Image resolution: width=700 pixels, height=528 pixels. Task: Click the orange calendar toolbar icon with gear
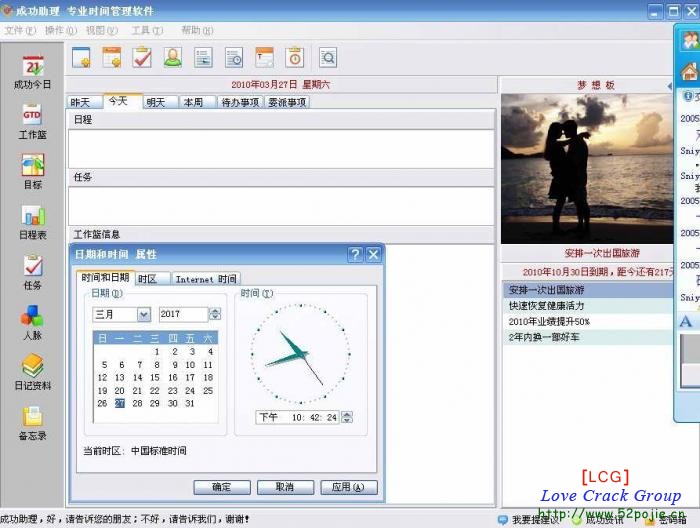(x=112, y=58)
